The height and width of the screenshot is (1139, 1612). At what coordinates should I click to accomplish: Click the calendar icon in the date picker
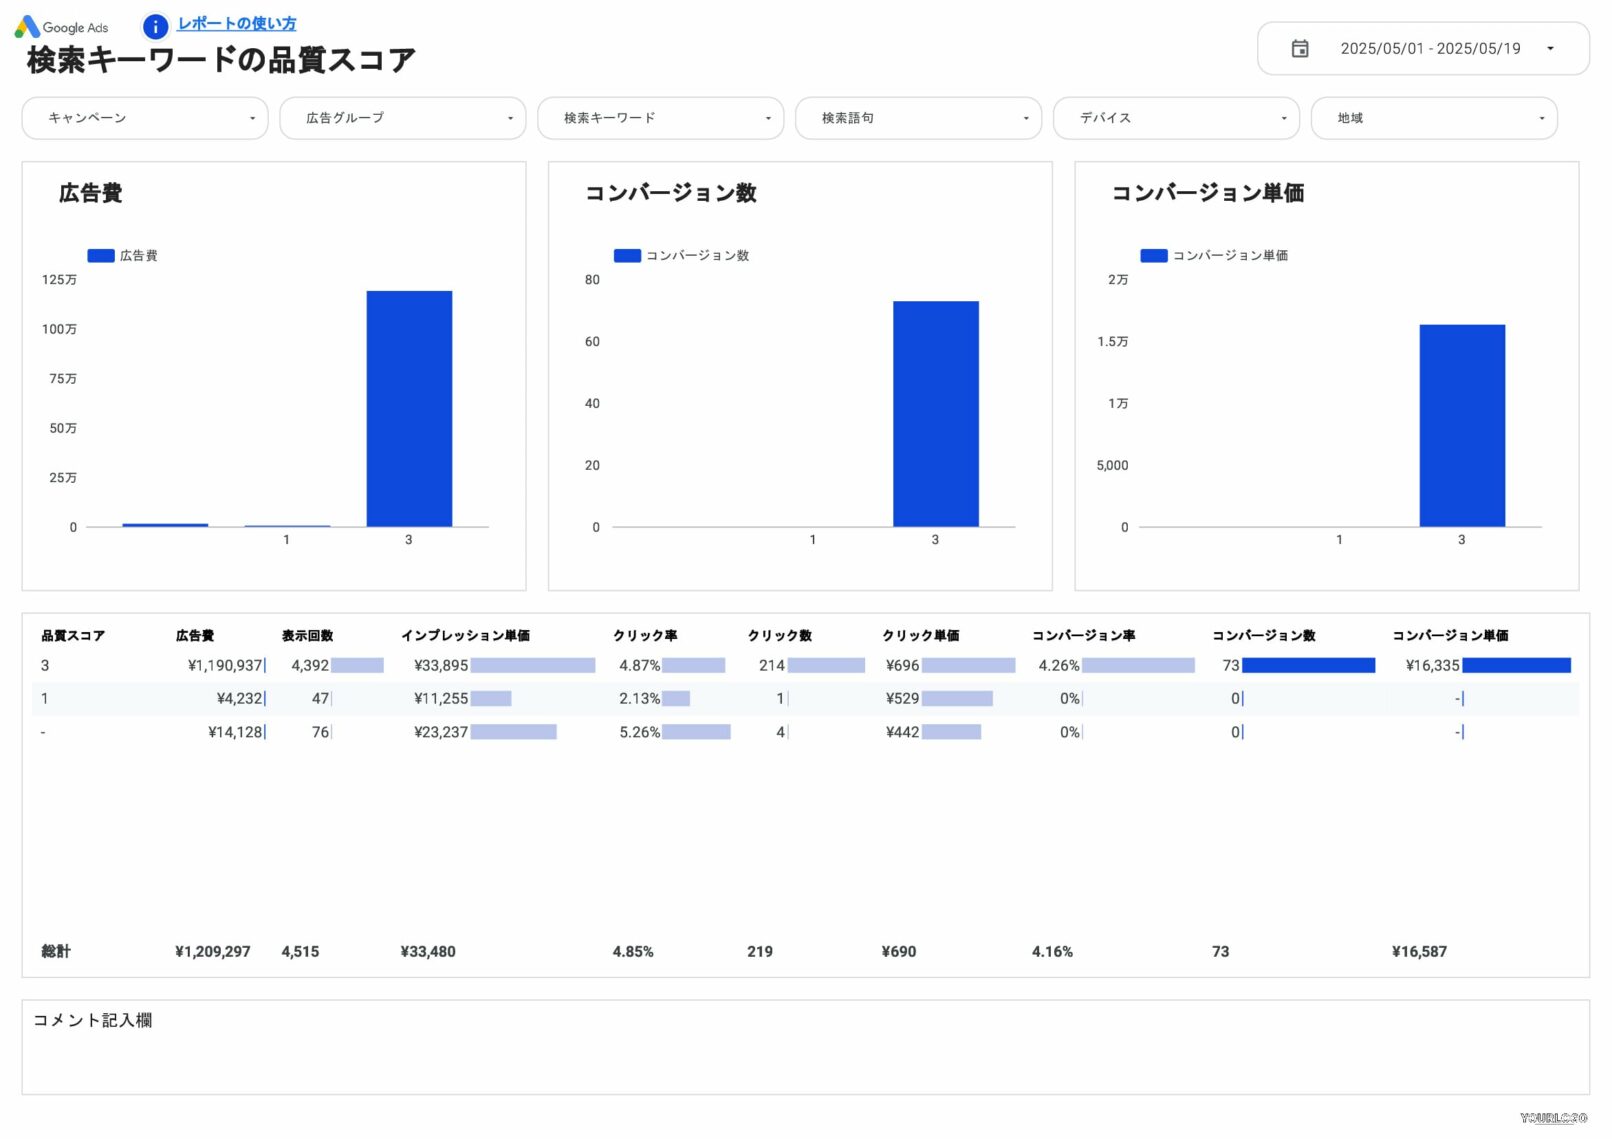coord(1300,48)
